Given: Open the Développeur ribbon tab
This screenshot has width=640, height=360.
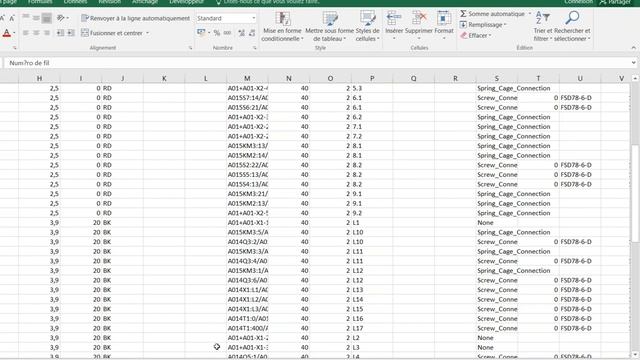Looking at the screenshot, I should [x=187, y=2].
